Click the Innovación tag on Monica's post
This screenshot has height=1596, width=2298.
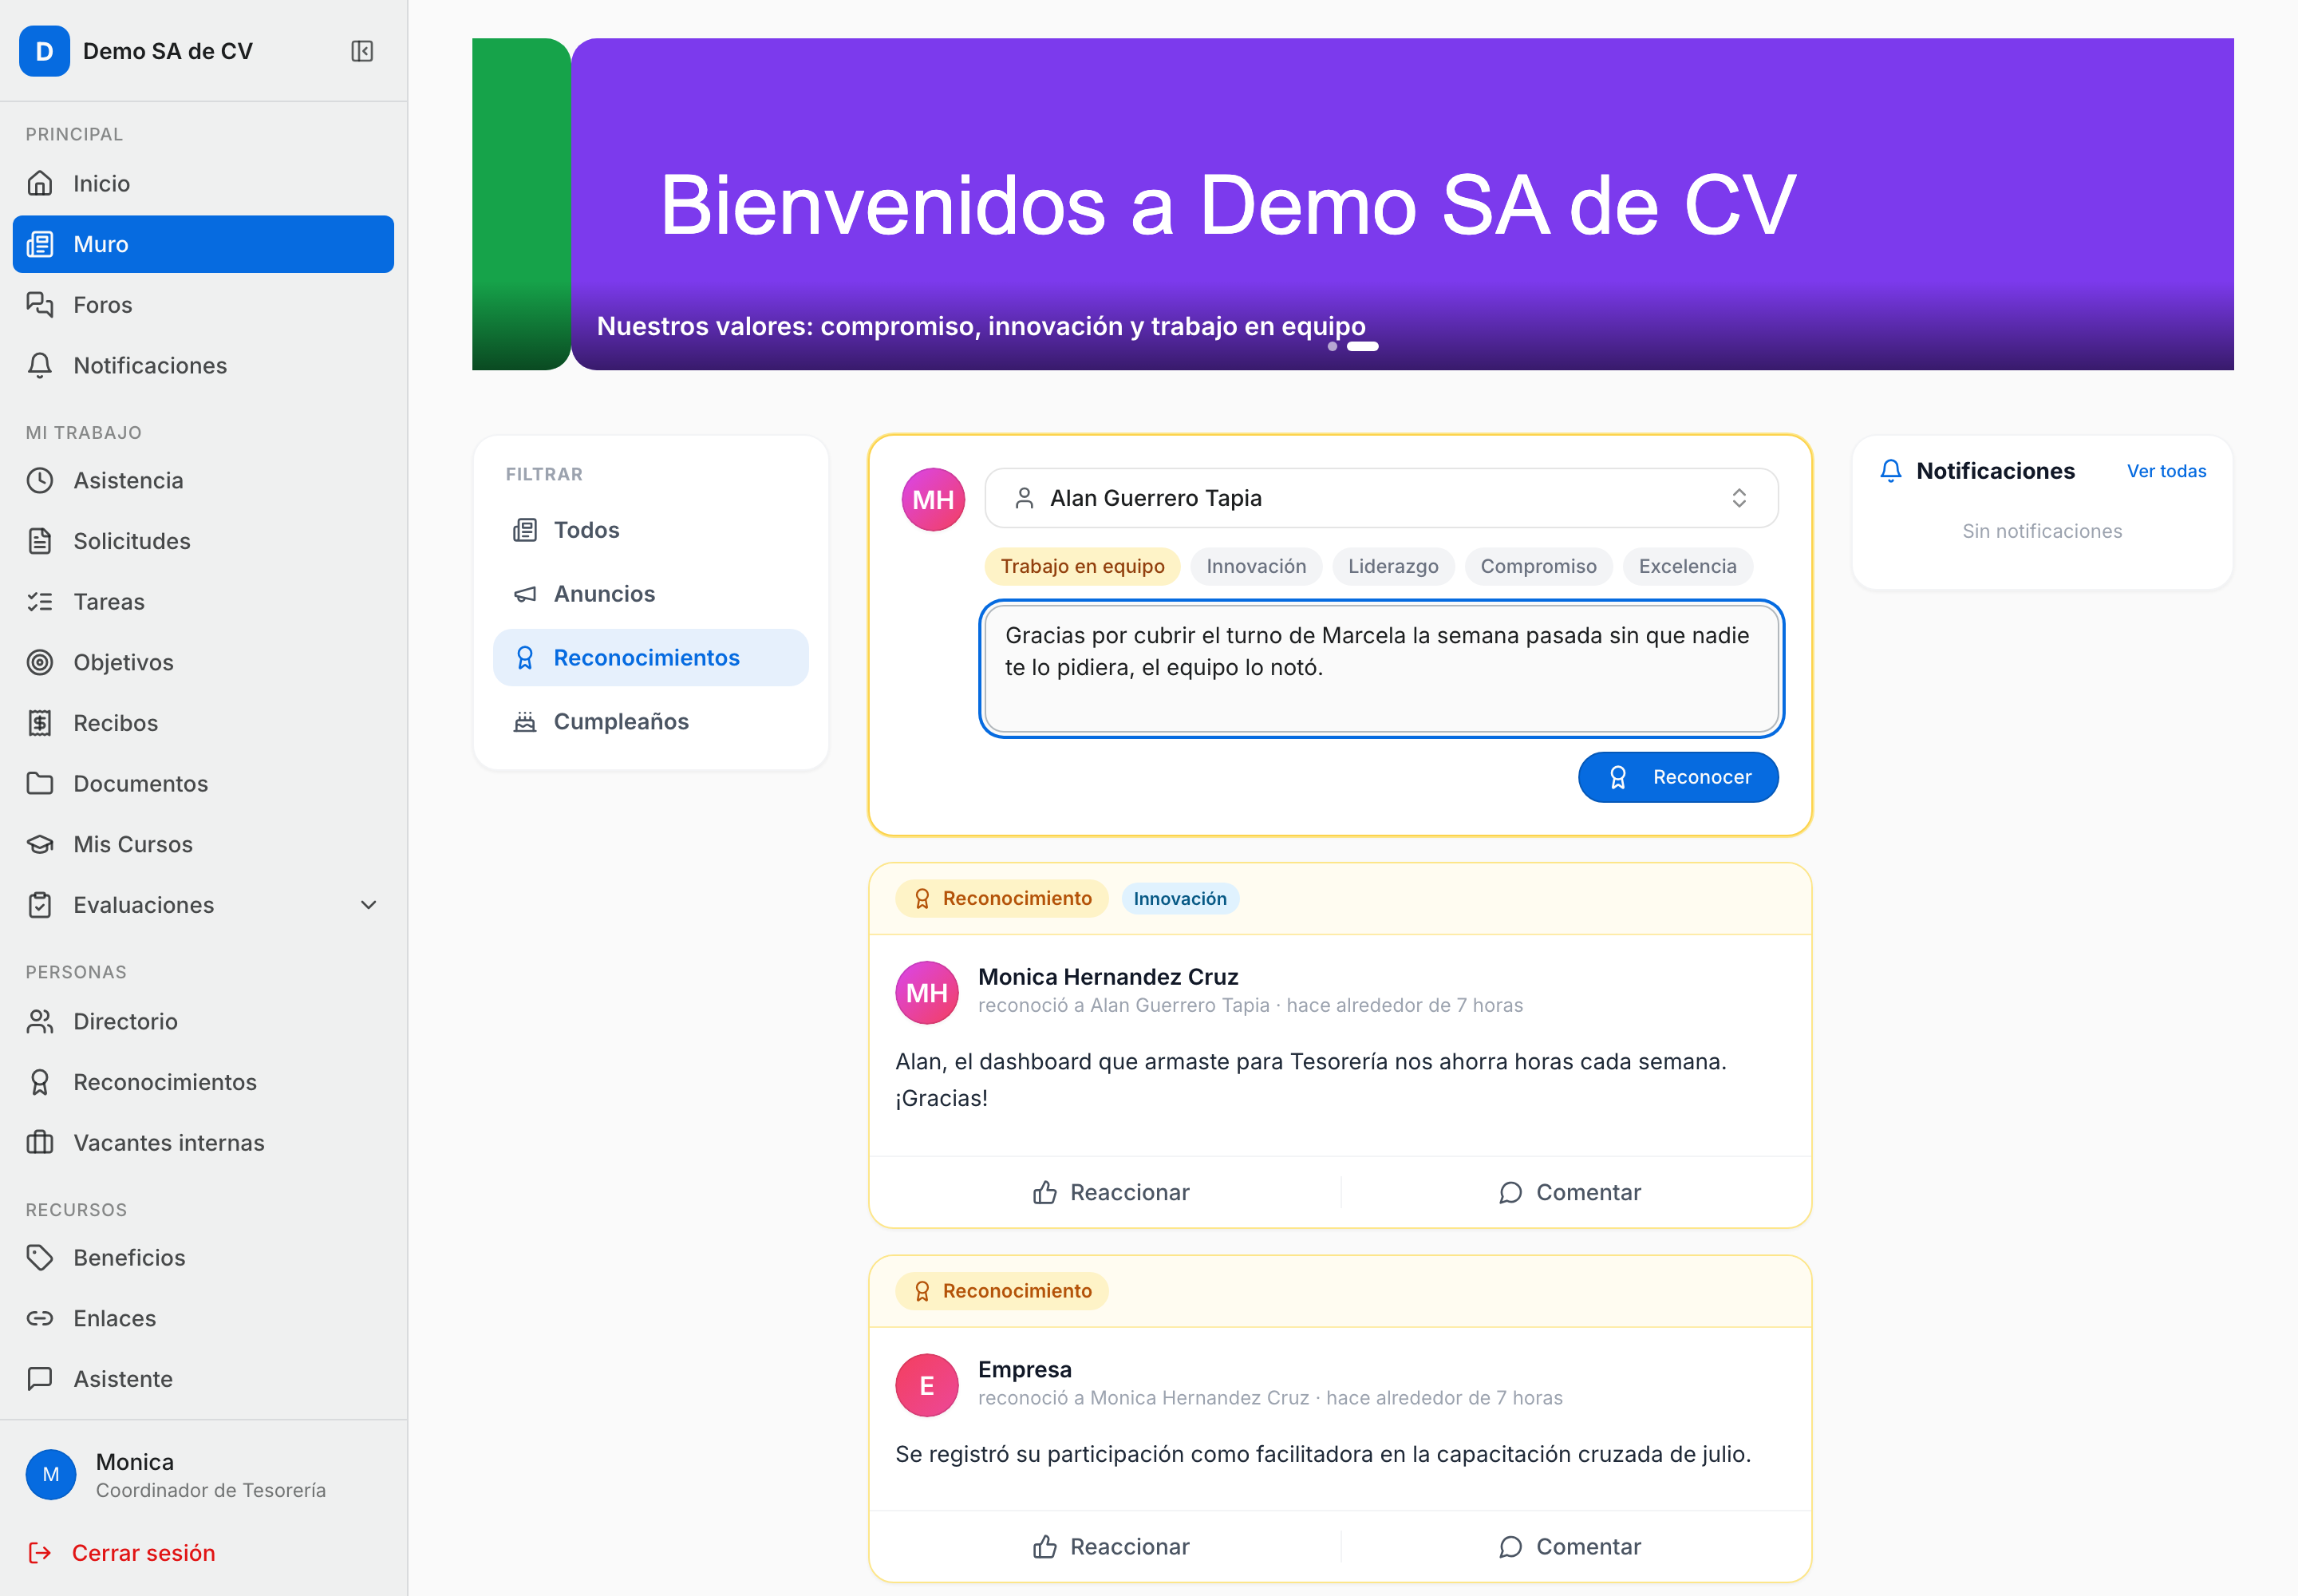point(1180,899)
